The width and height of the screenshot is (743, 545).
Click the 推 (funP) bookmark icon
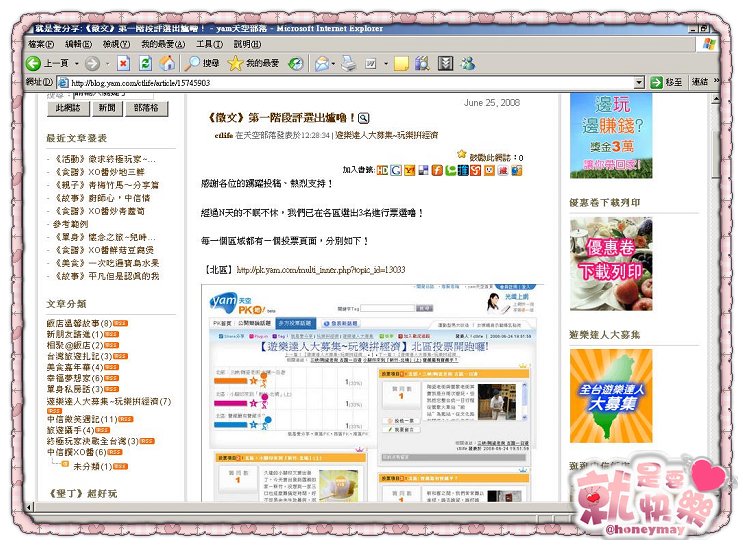pos(463,170)
